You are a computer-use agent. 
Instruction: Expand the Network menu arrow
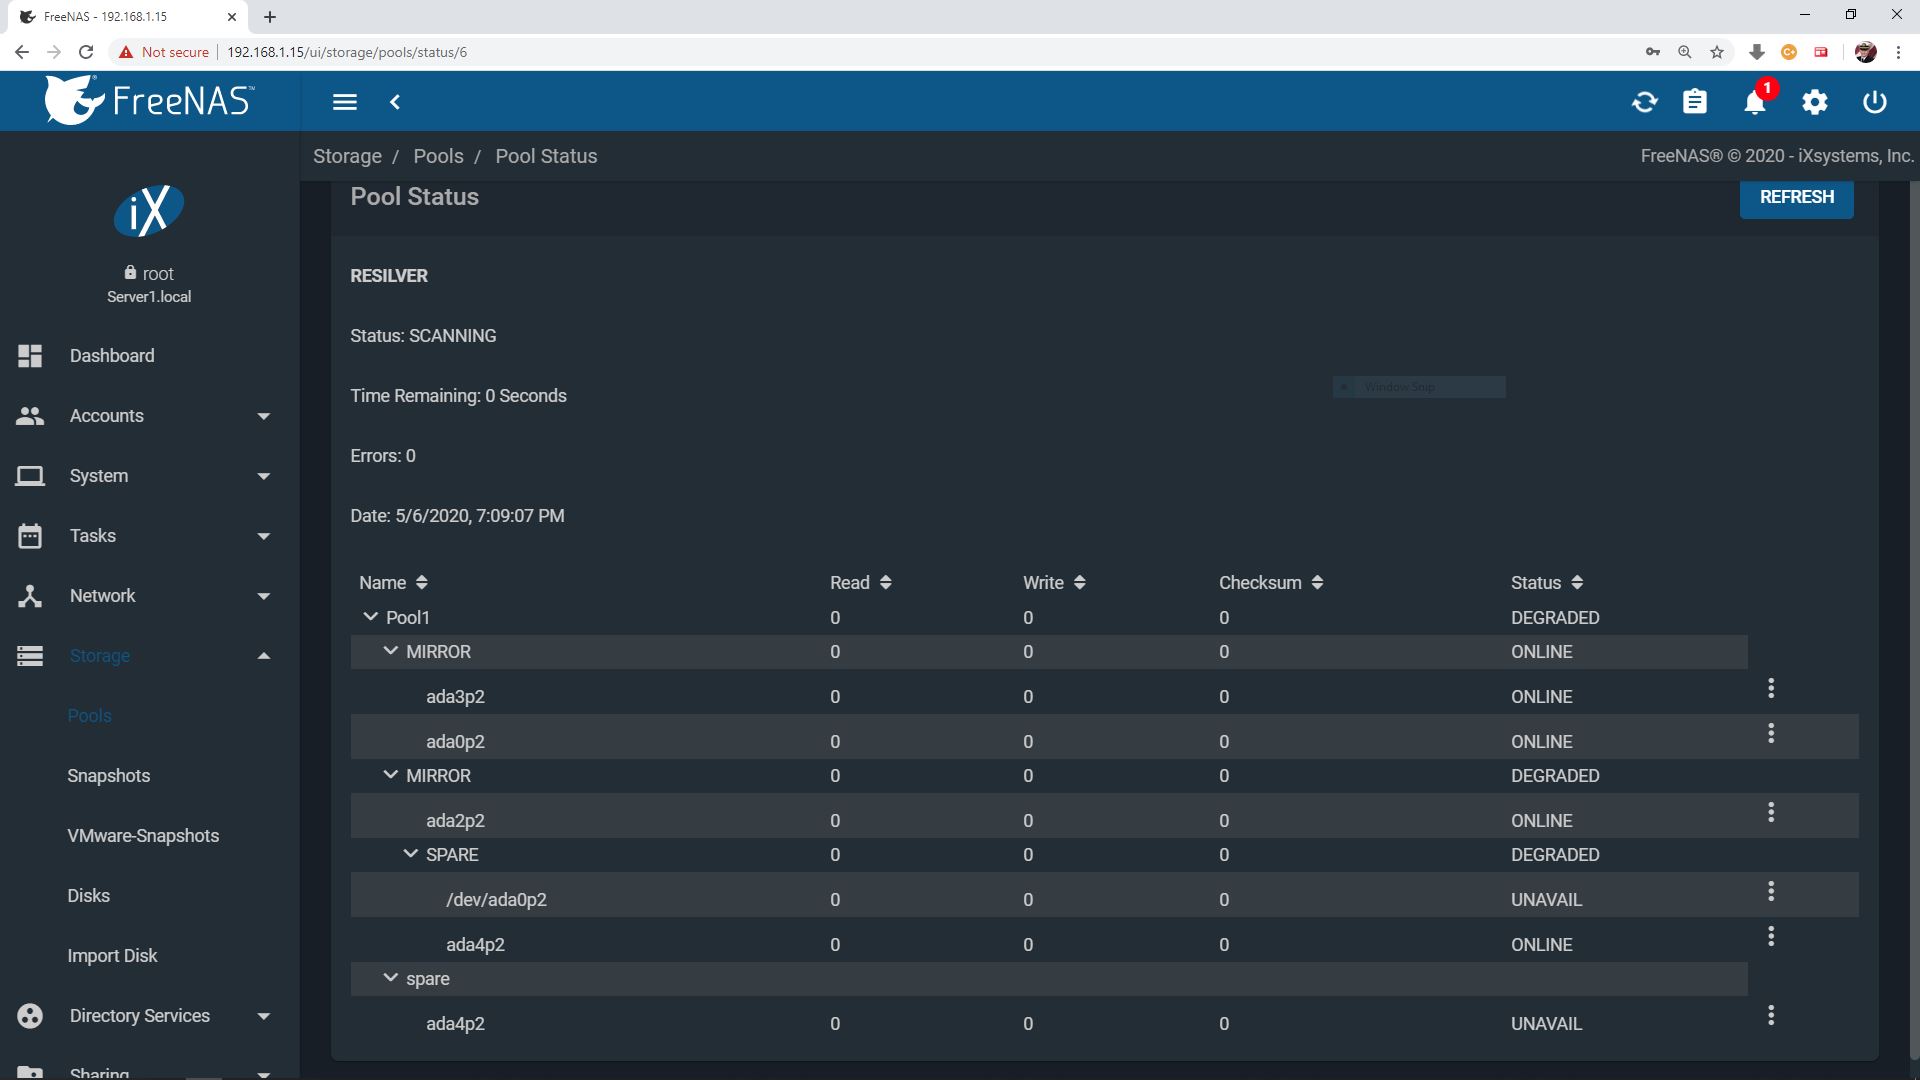264,596
